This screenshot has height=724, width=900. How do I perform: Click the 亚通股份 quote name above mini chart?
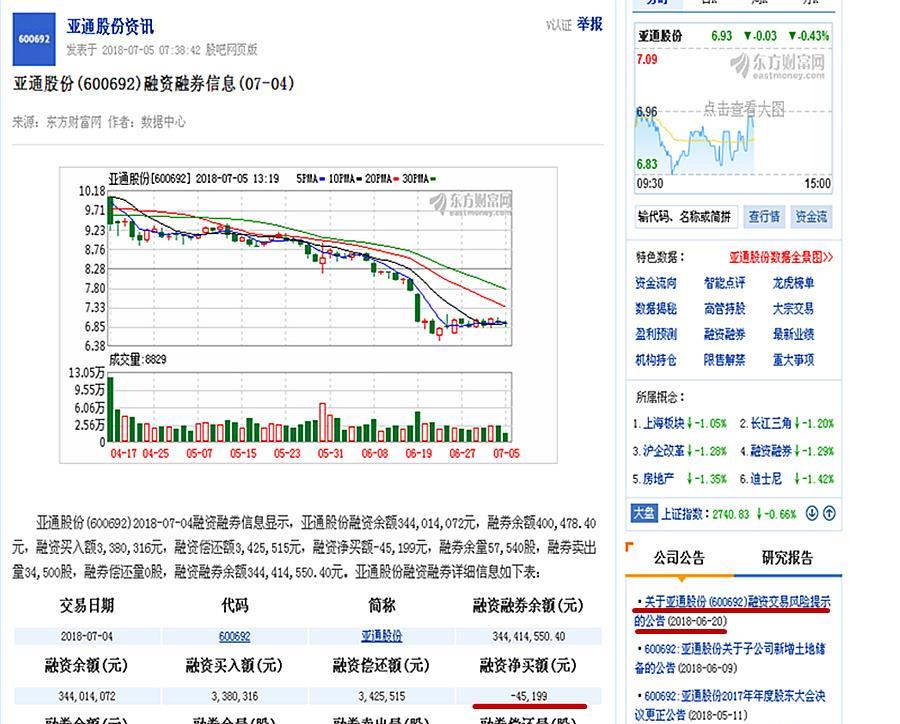pyautogui.click(x=660, y=36)
